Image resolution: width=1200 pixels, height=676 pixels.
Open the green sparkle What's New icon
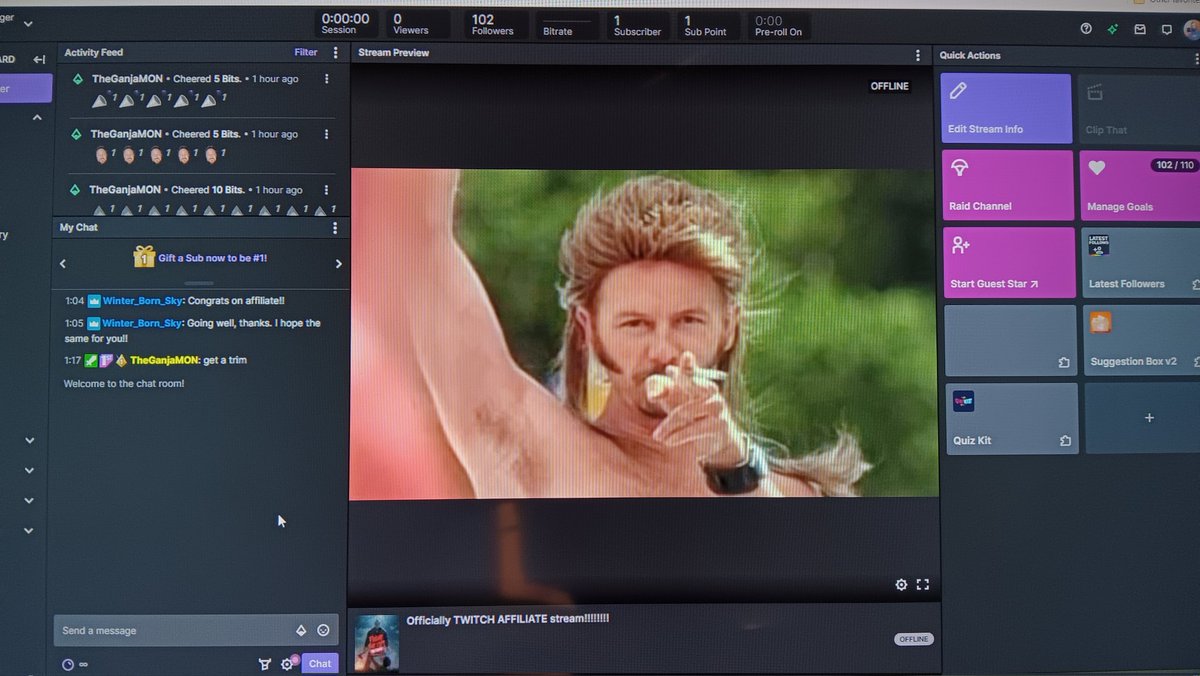tap(1113, 29)
